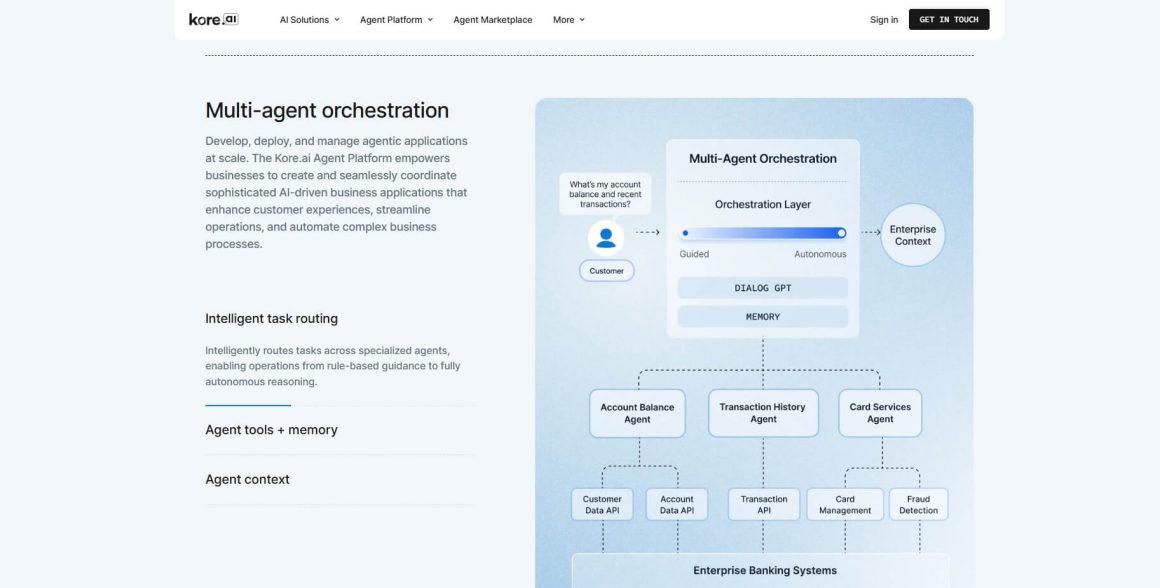
Task: Click the Fraud Detection node
Action: (x=918, y=505)
